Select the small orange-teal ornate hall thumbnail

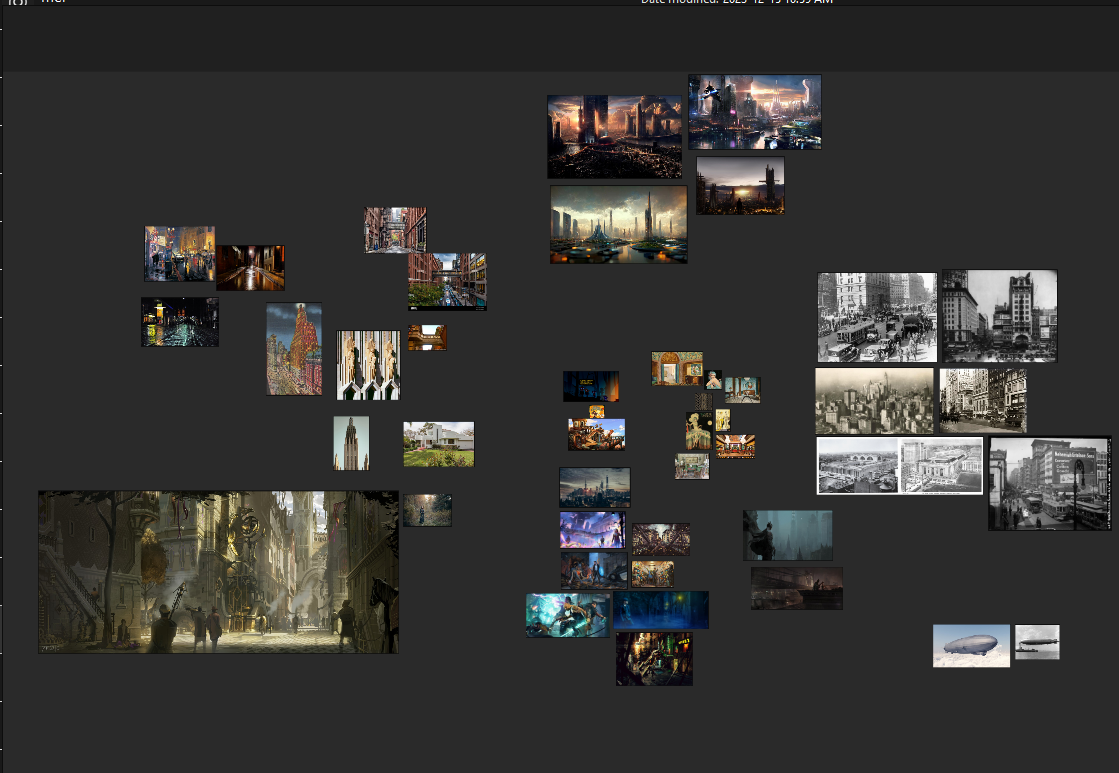652,574
